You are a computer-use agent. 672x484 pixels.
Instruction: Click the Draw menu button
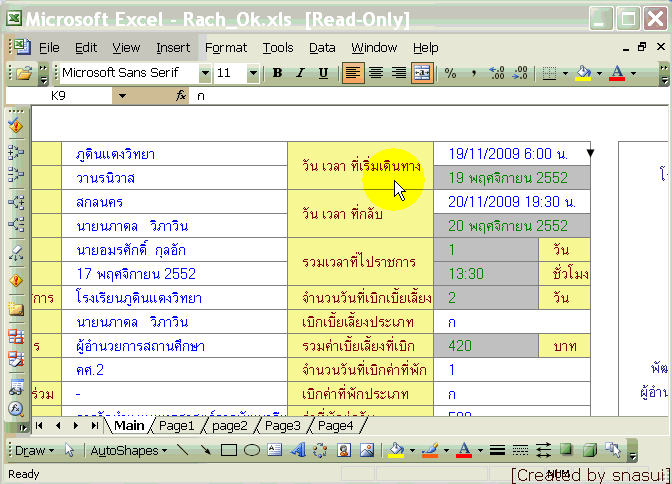click(x=33, y=451)
